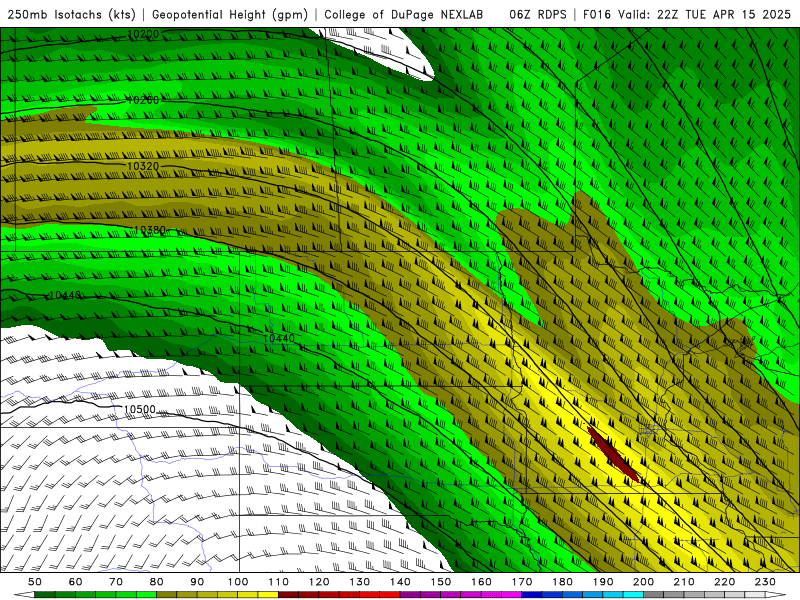
Task: Click the 130 value on the color scale
Action: (x=360, y=582)
